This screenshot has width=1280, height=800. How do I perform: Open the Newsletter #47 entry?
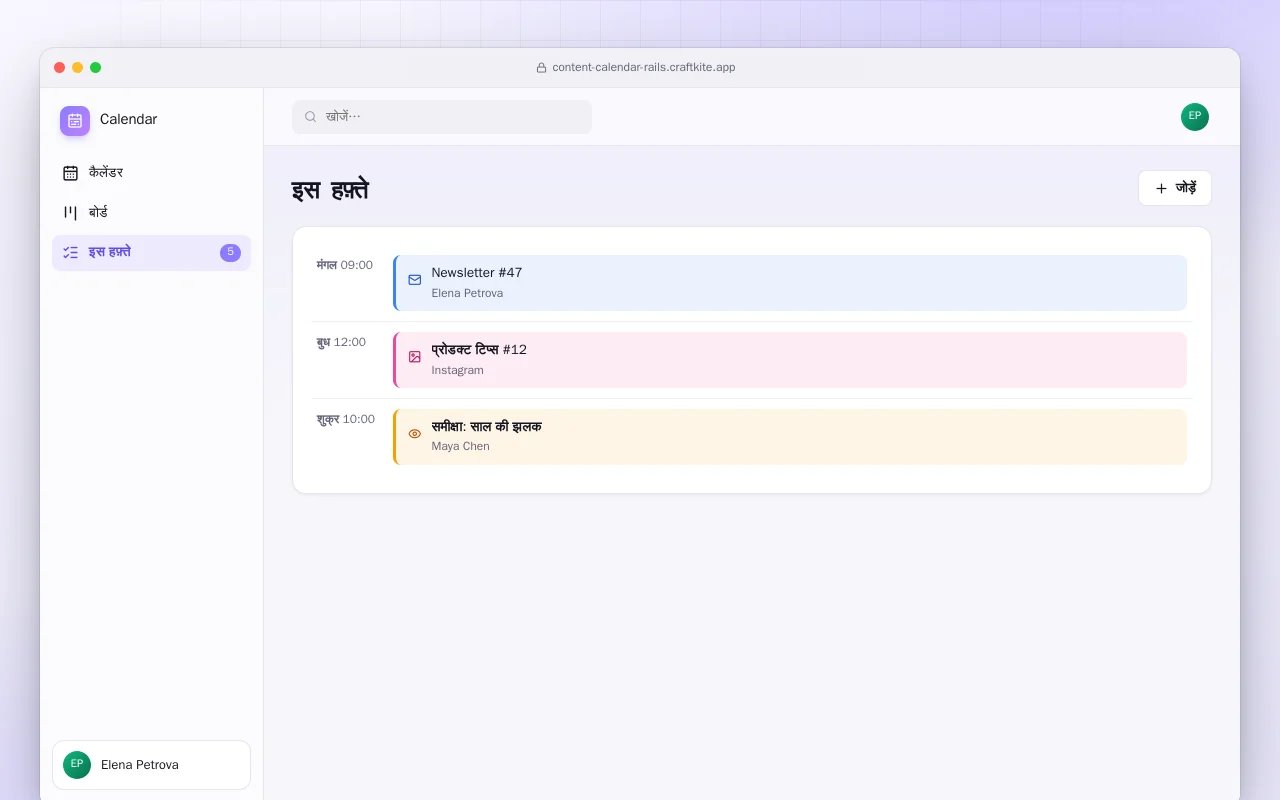pyautogui.click(x=790, y=283)
